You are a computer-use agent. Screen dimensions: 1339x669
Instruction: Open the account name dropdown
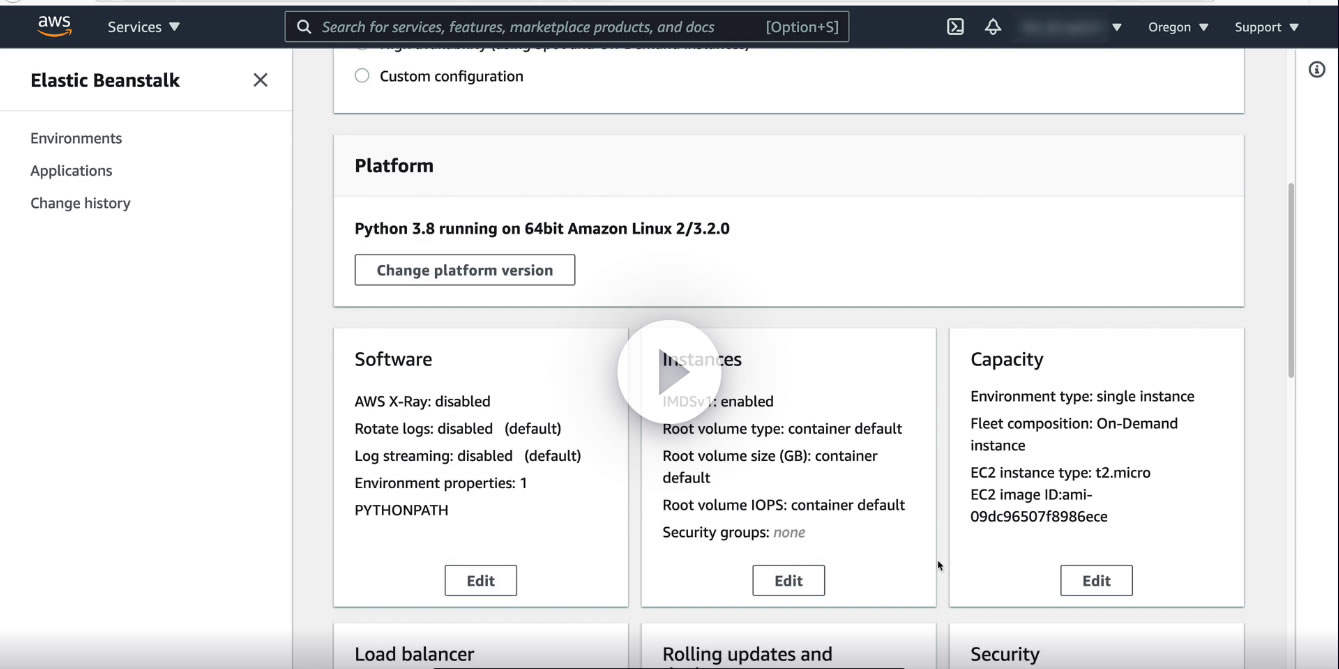[x=1072, y=27]
